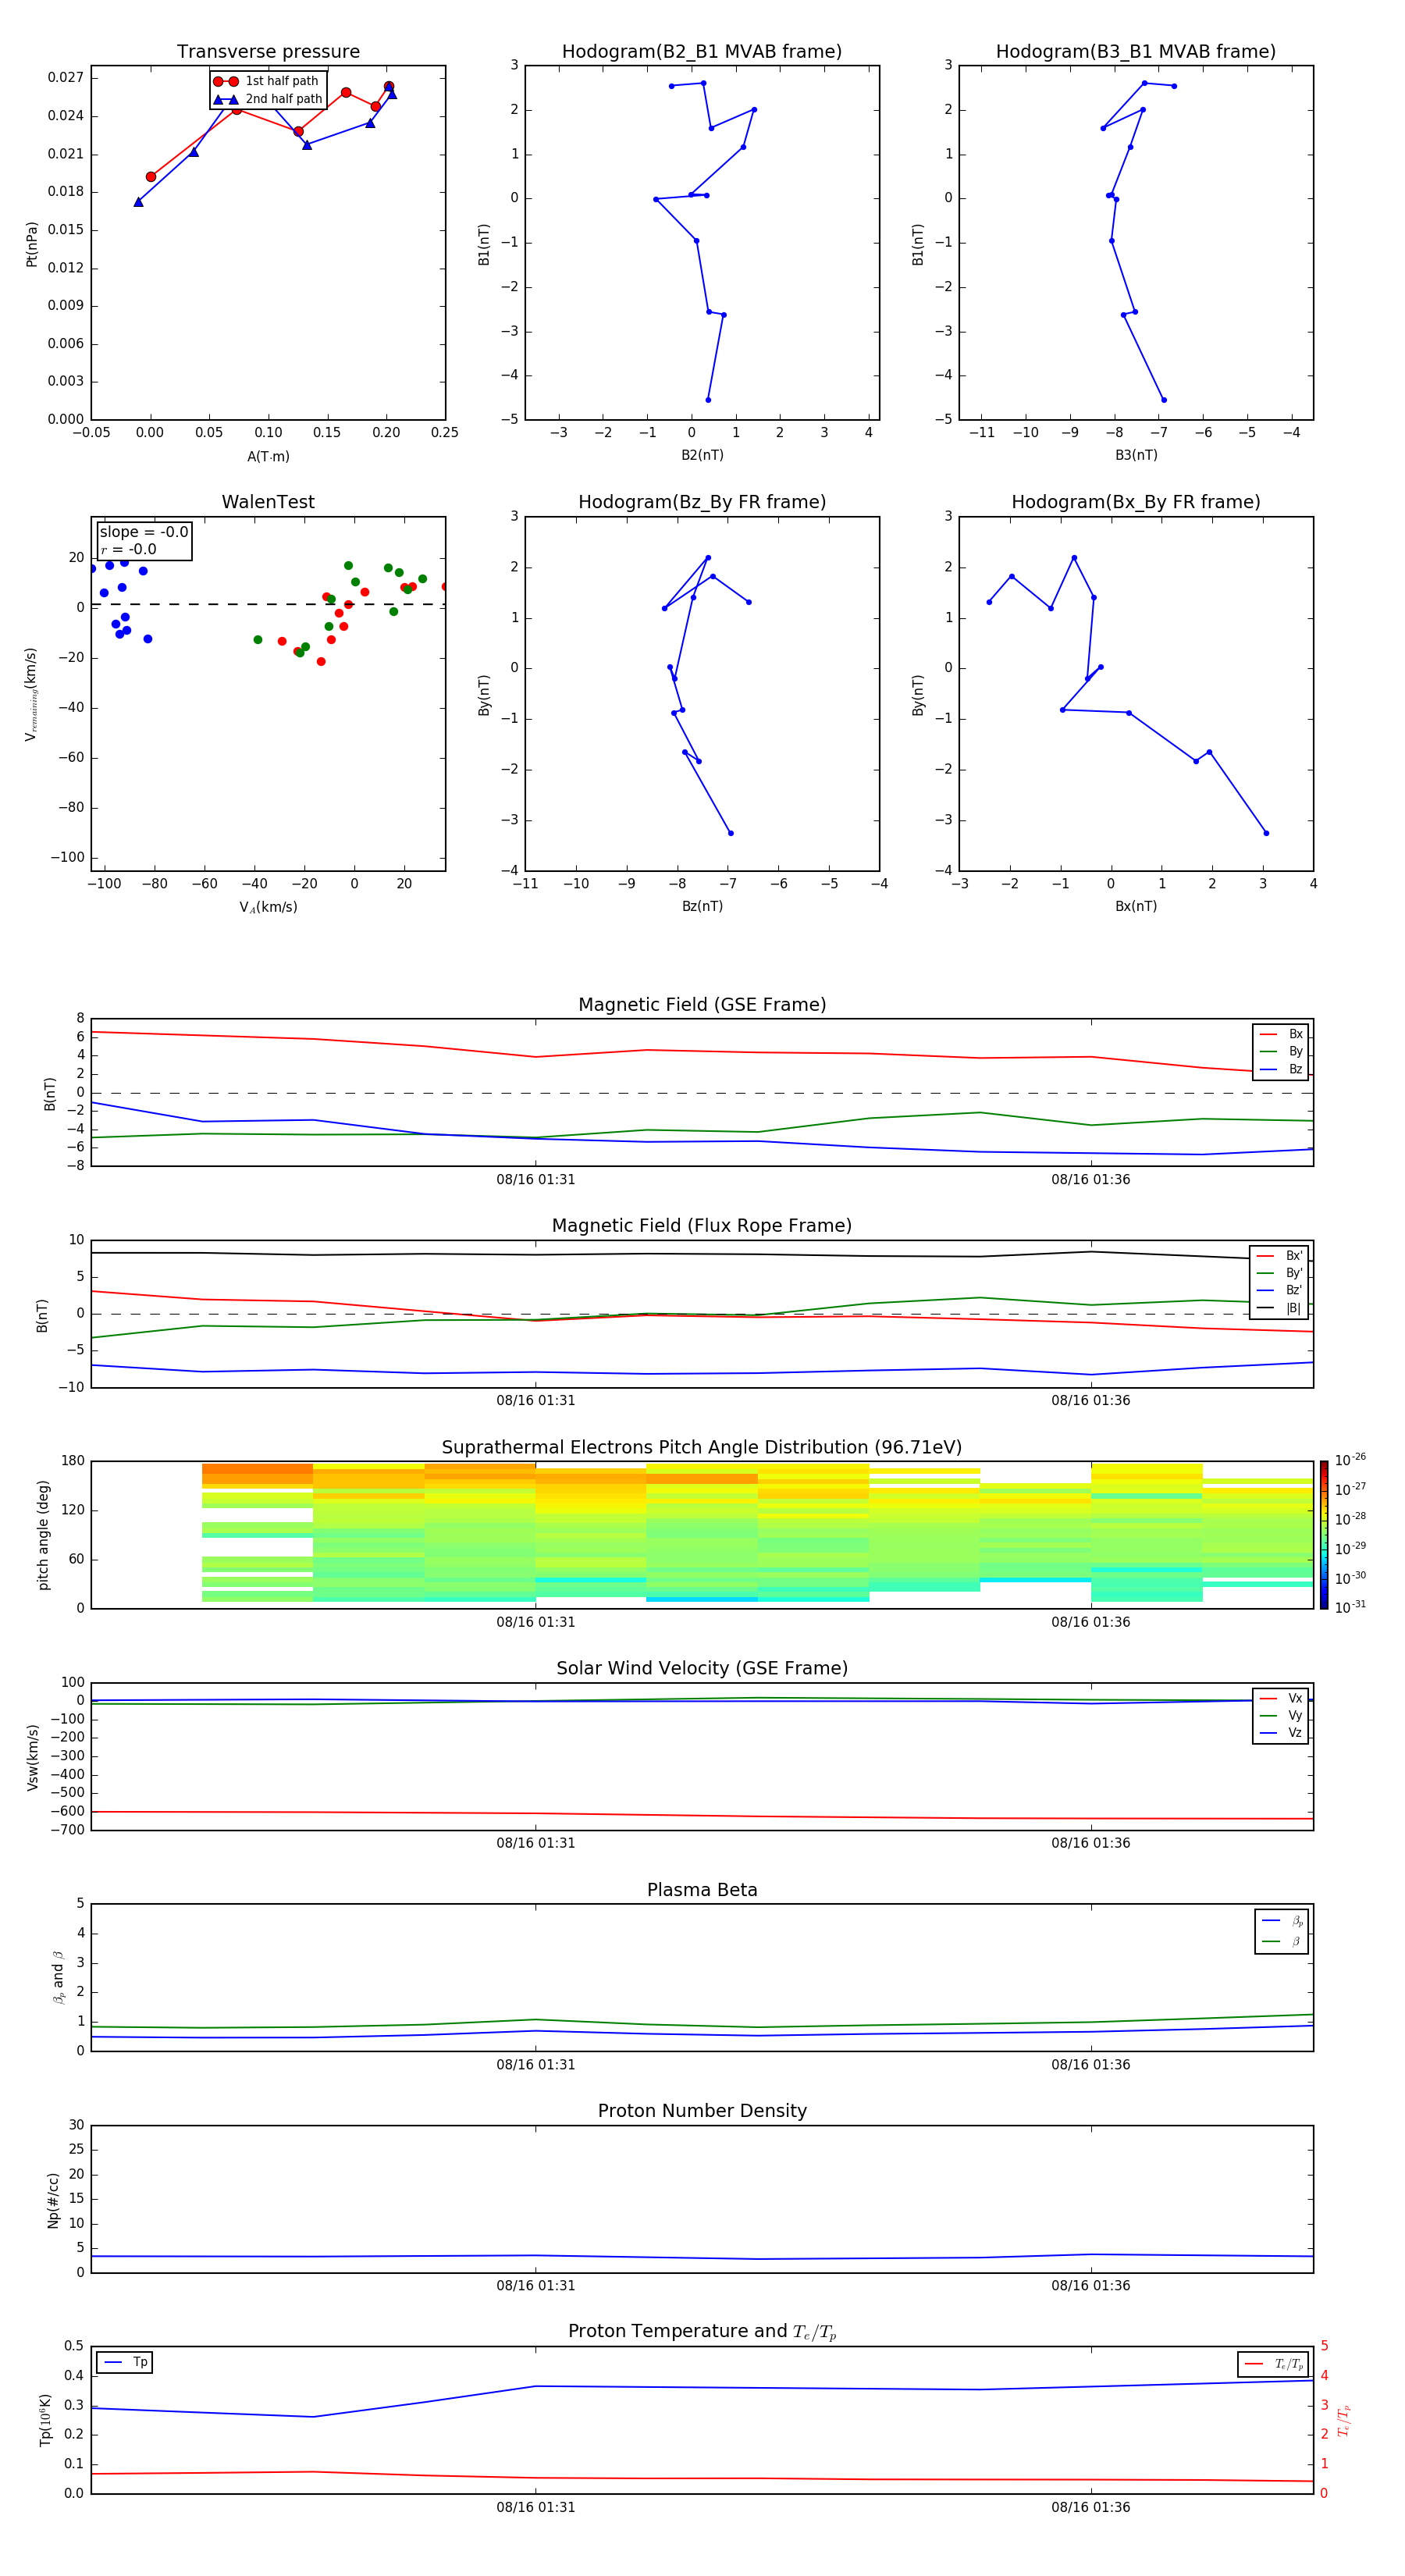Select the Suprathermal Electrons Pitch Angle Distribution title
The width and height of the screenshot is (1405, 2576).
point(702,1448)
